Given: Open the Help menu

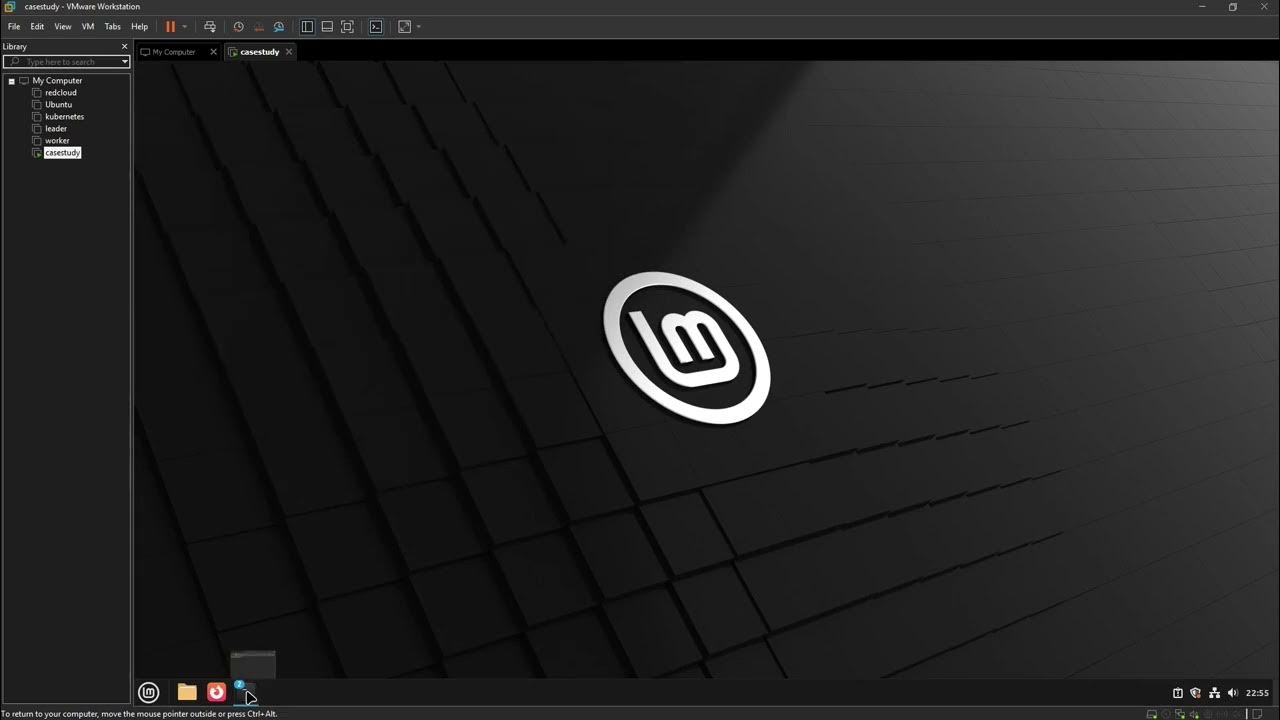Looking at the screenshot, I should [140, 27].
